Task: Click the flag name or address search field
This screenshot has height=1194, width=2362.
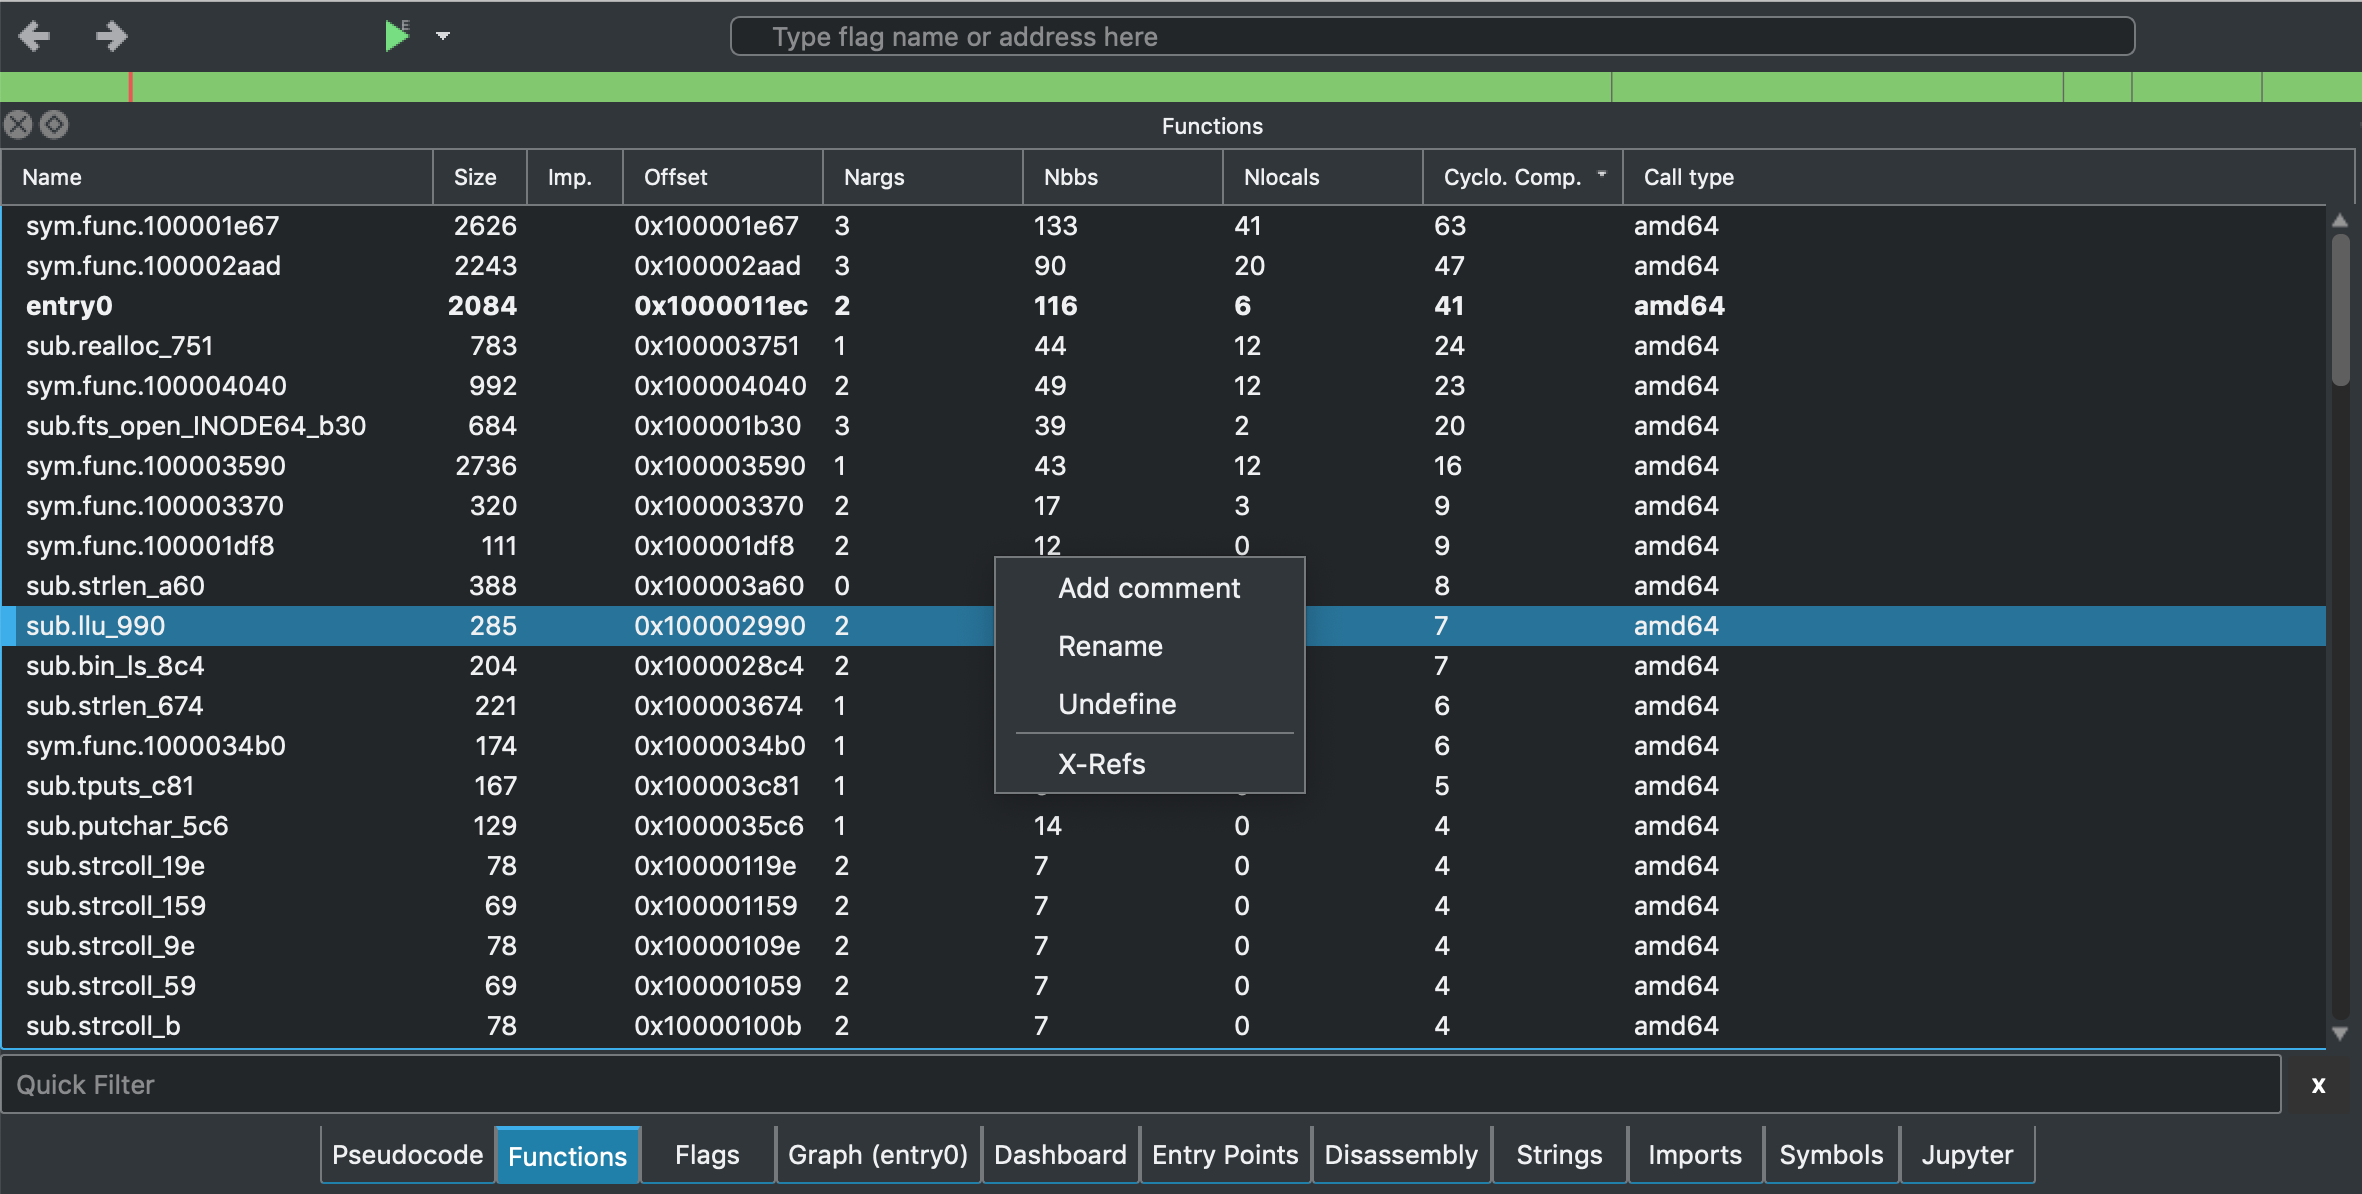Action: pyautogui.click(x=1430, y=35)
